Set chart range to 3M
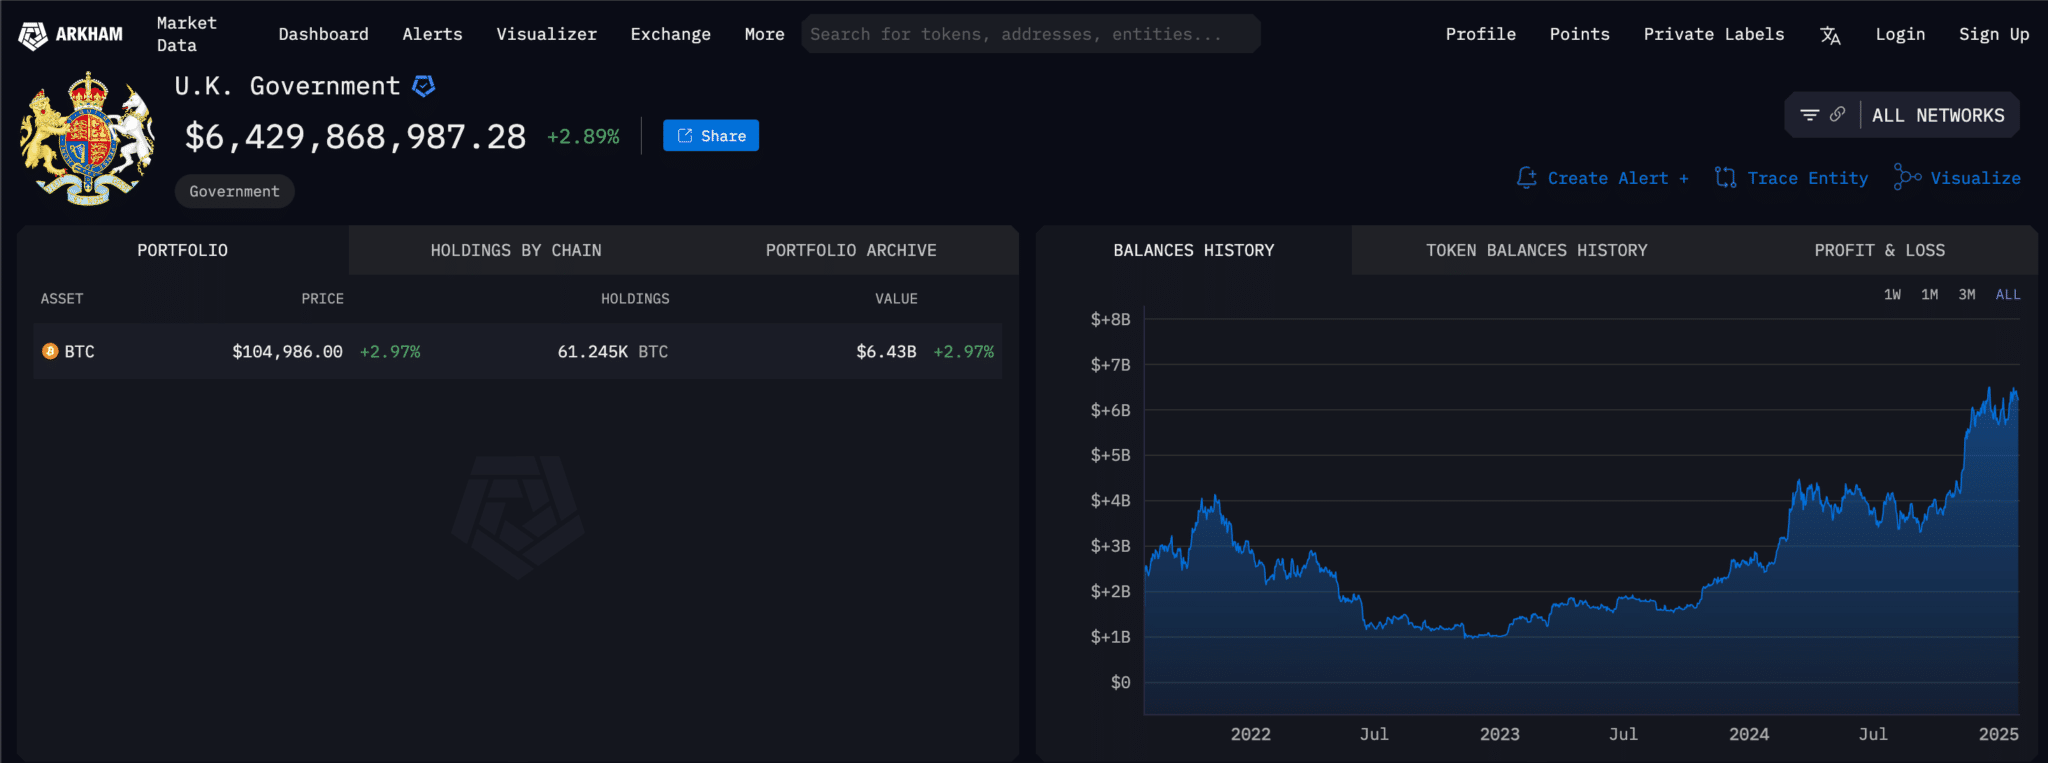 (1966, 294)
